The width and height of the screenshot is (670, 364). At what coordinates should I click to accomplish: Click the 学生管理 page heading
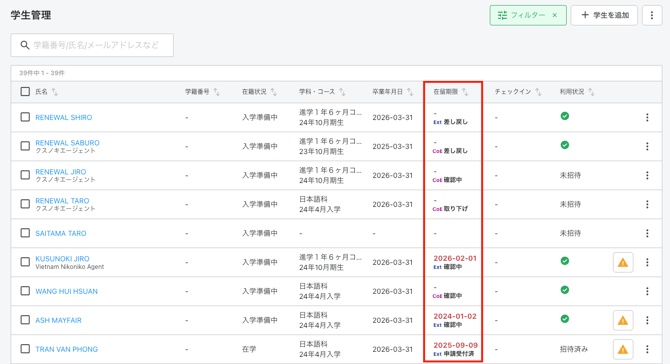31,15
